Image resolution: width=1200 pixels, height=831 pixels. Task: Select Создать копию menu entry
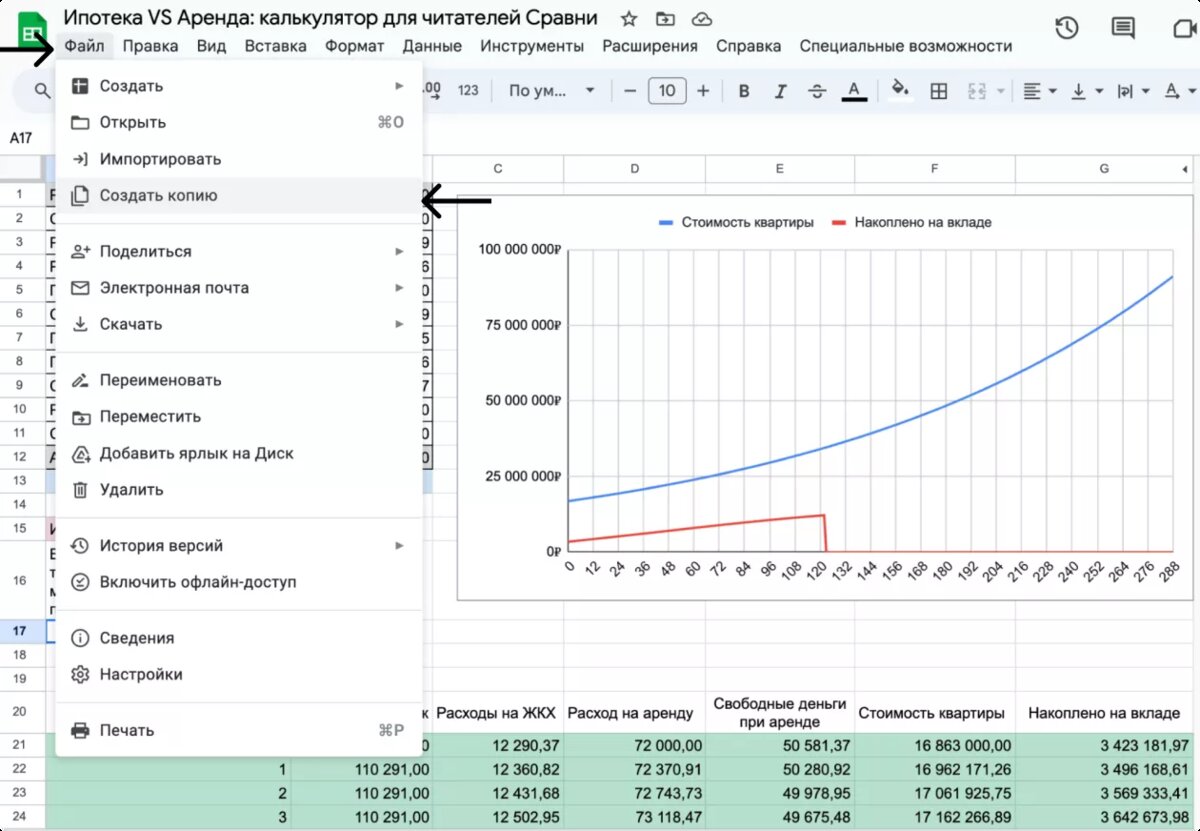[239, 195]
